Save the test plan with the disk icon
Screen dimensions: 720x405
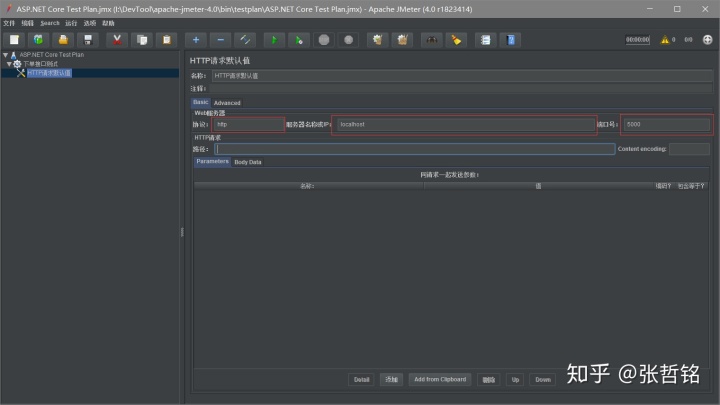click(x=88, y=40)
